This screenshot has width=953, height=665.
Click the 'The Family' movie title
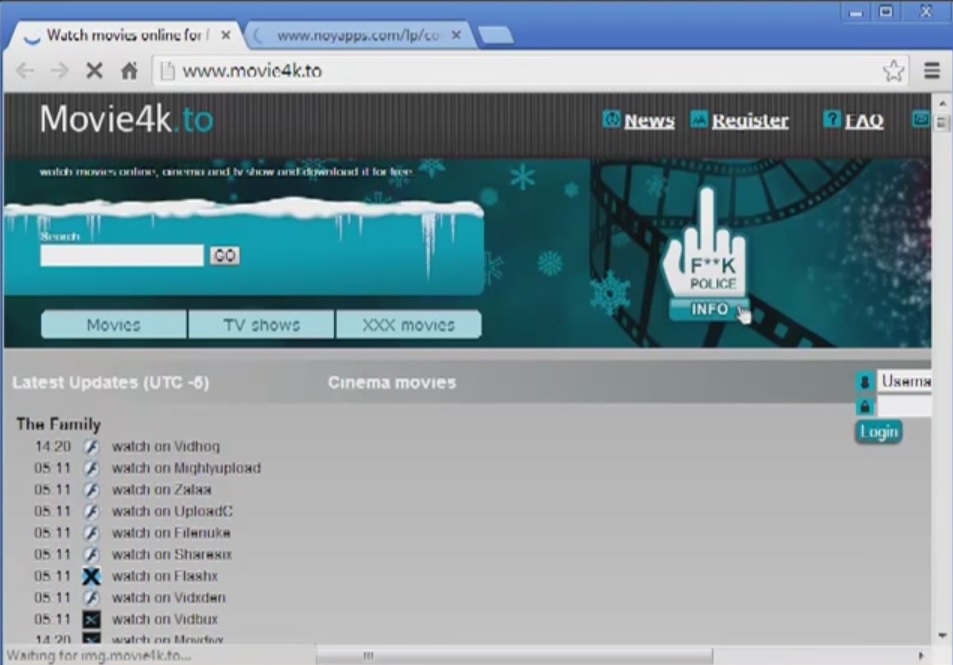click(x=58, y=424)
